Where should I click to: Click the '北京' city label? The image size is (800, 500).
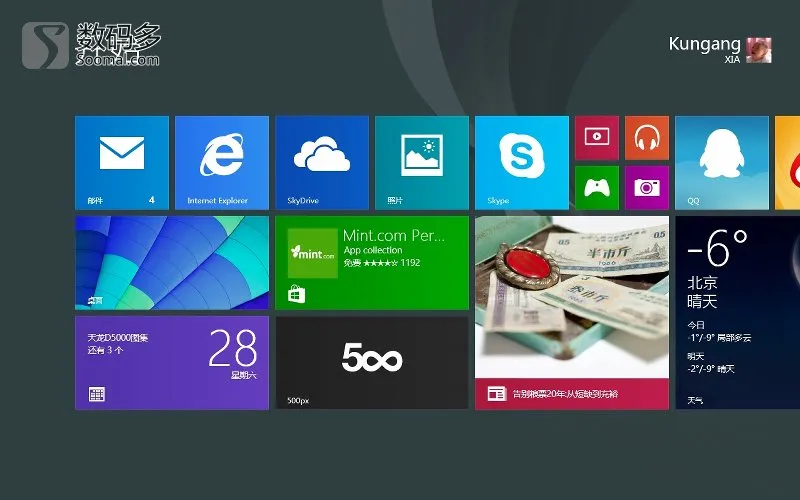(x=702, y=282)
